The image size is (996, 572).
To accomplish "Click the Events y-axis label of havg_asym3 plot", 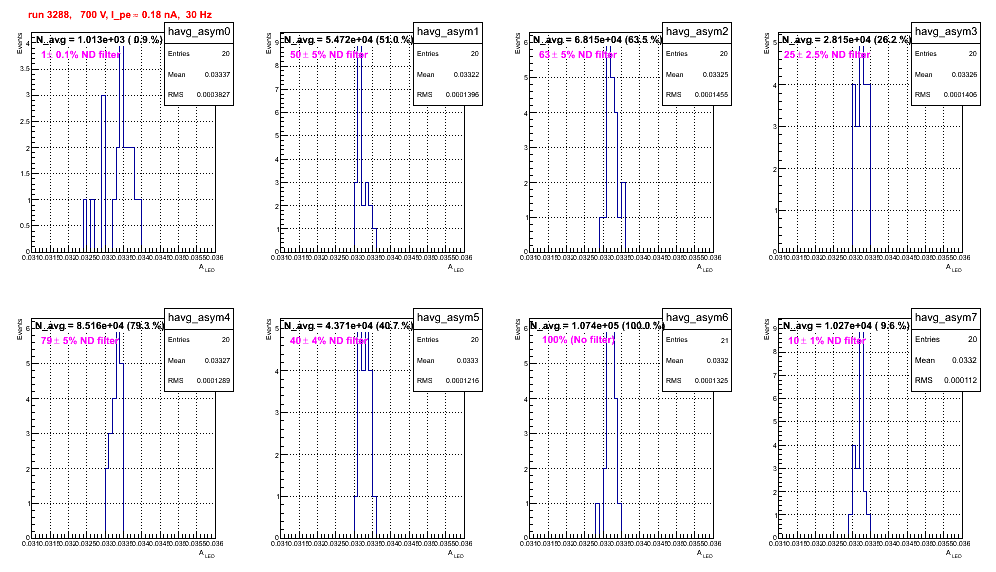I will point(767,43).
